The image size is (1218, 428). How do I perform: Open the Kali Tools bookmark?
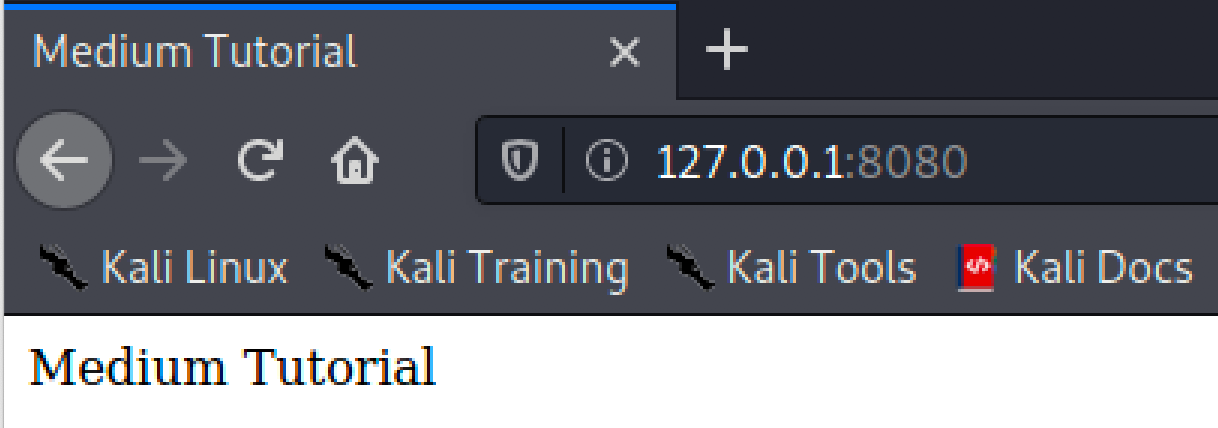tap(790, 267)
